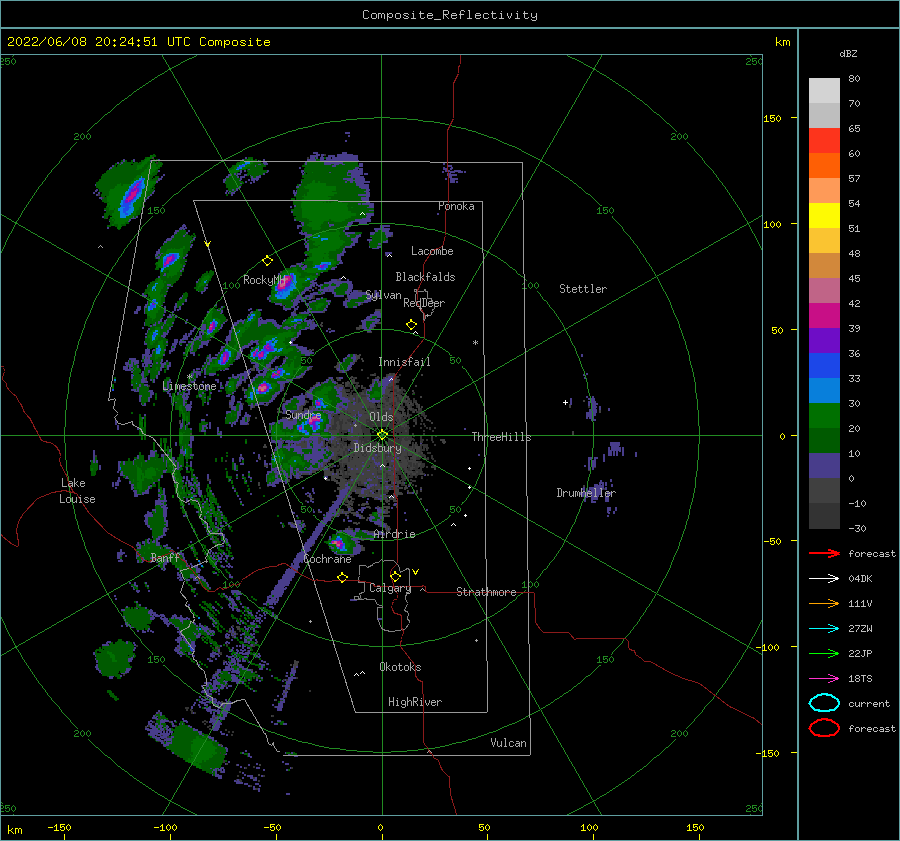The height and width of the screenshot is (841, 900).
Task: Click the Ponoka town label
Action: click(456, 206)
